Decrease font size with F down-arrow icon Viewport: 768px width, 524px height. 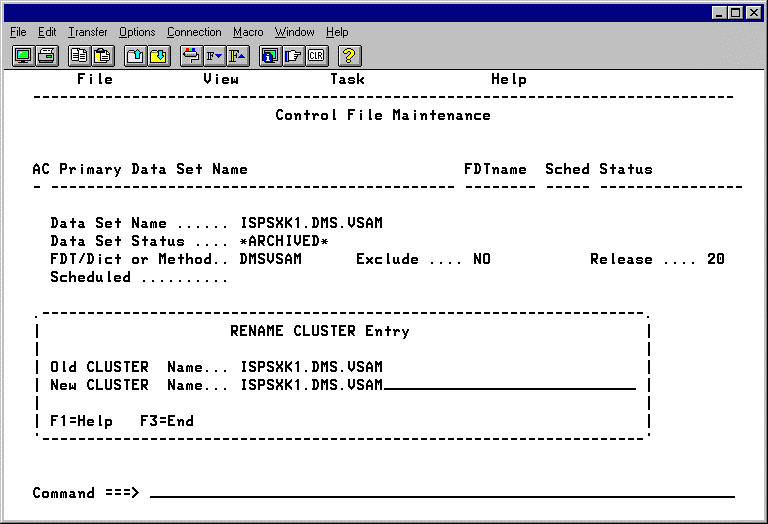point(214,56)
